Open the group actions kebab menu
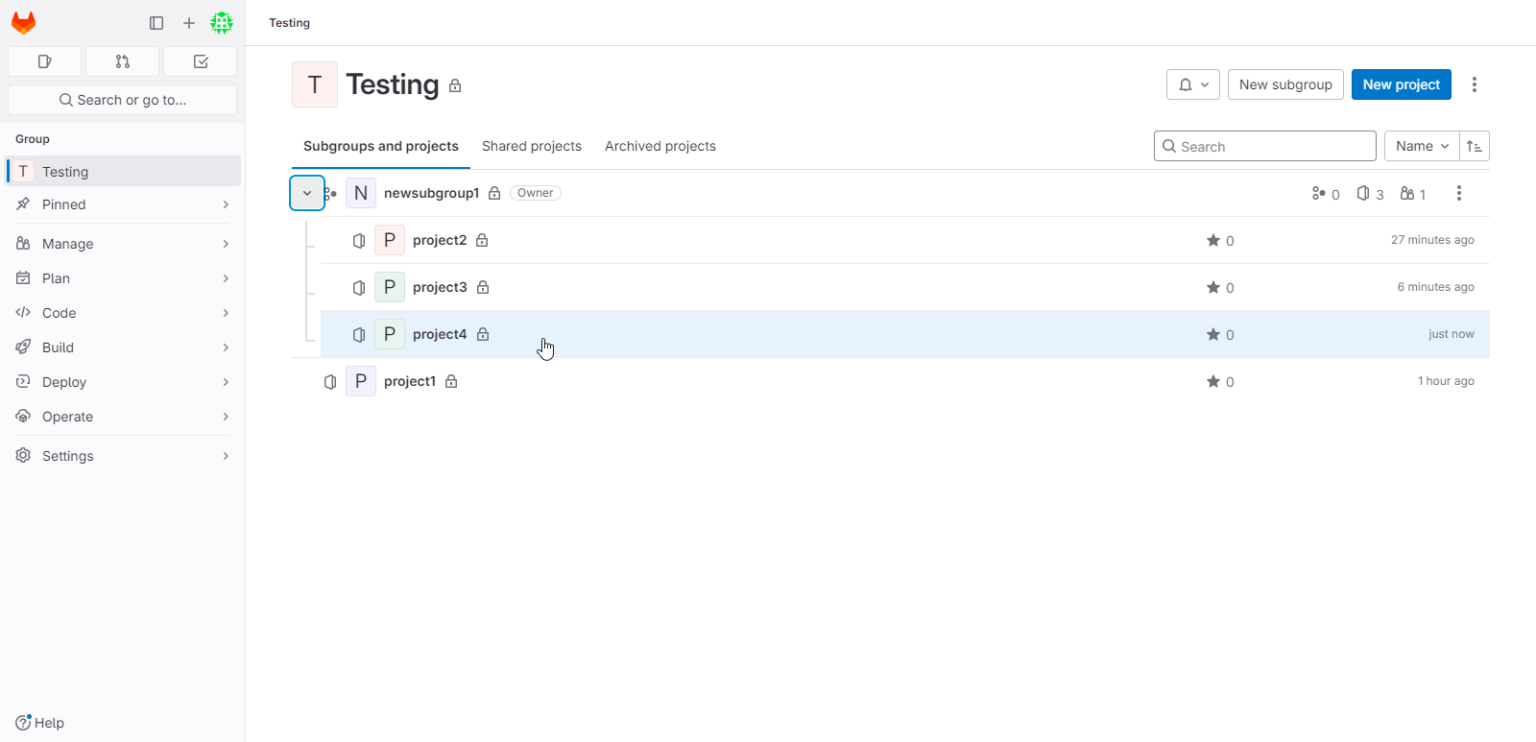Image resolution: width=1536 pixels, height=742 pixels. click(x=1474, y=84)
